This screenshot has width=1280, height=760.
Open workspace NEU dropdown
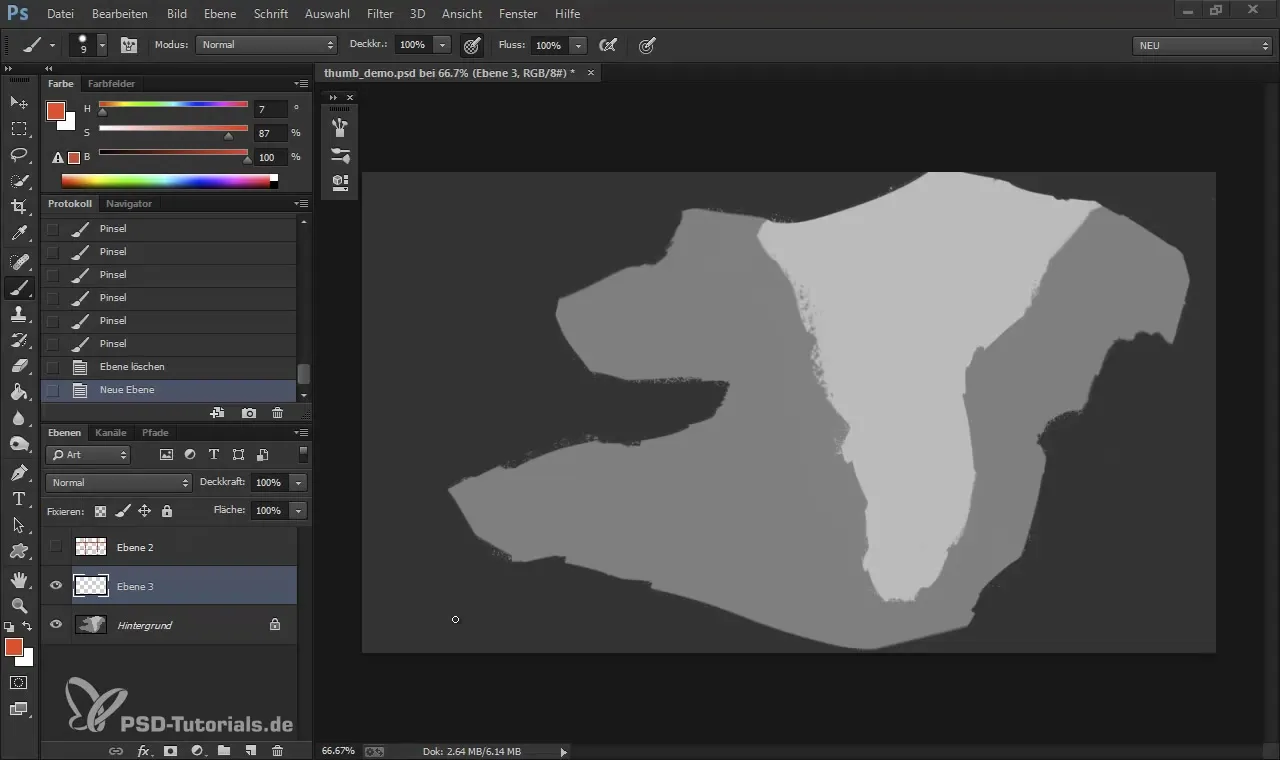point(1202,45)
